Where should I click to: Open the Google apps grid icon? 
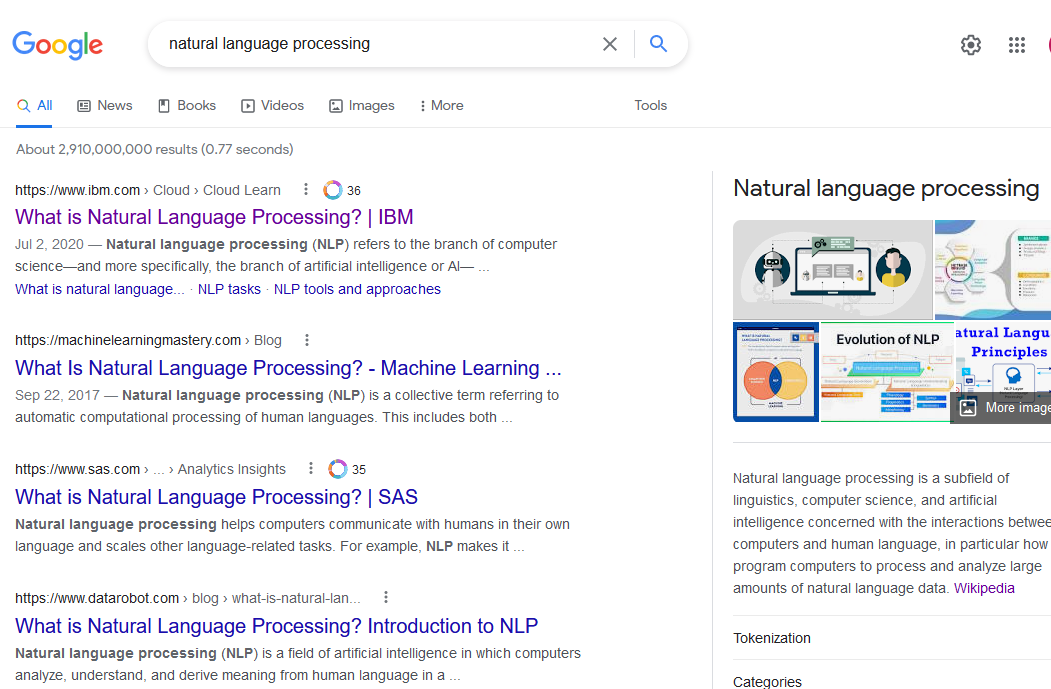1016,45
